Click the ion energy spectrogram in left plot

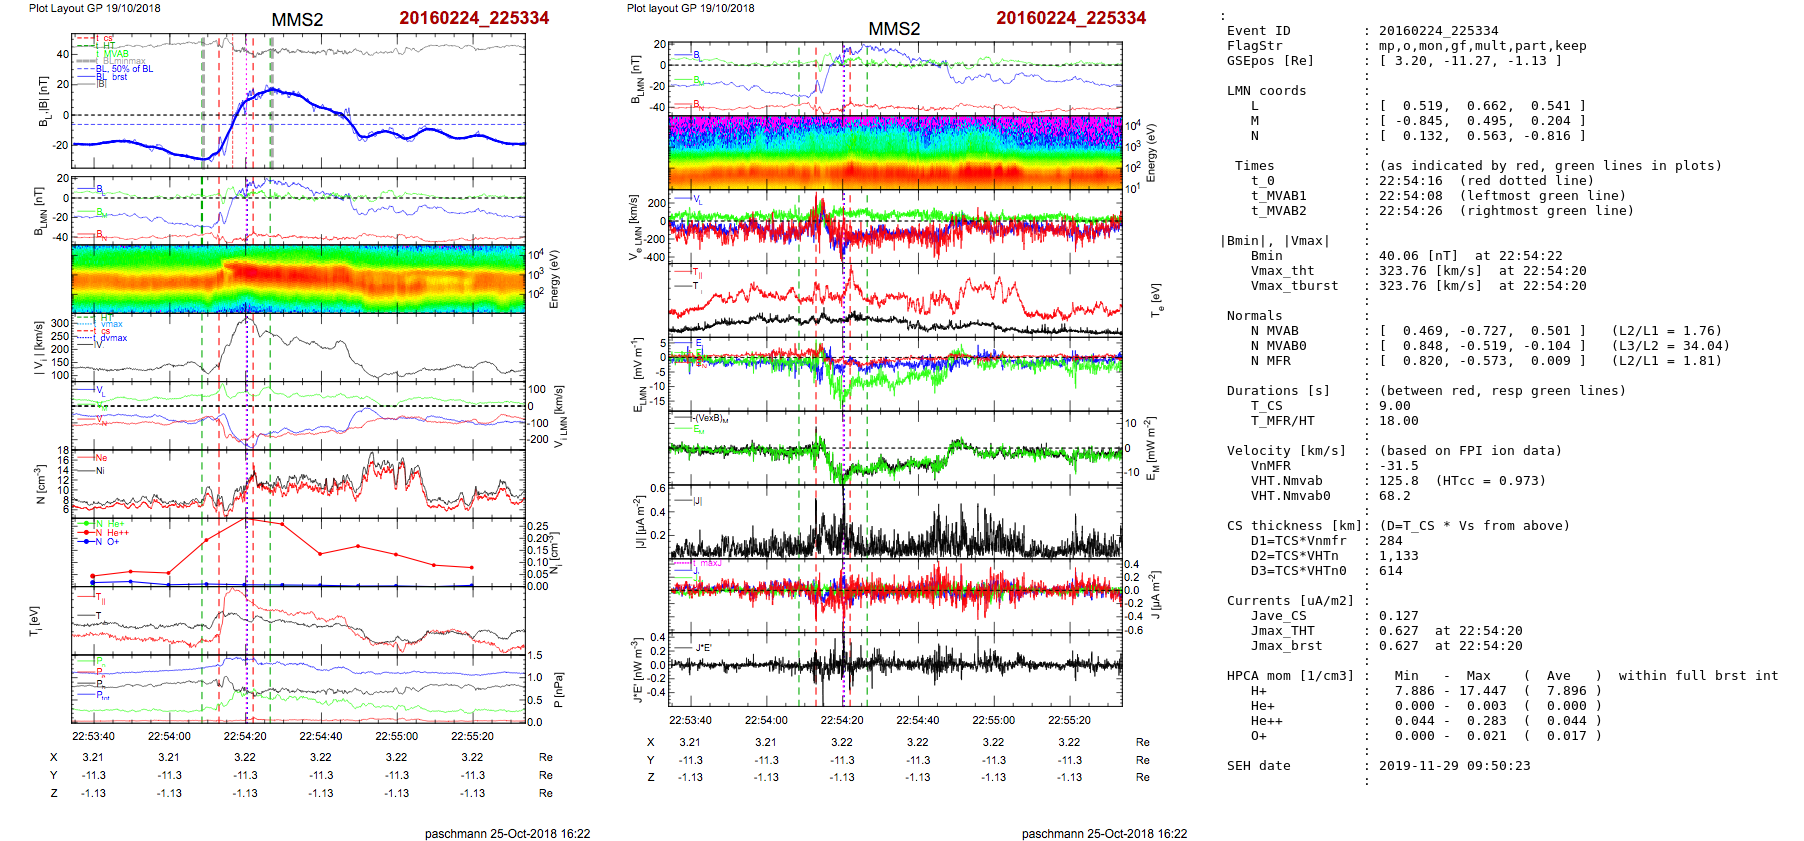[x=298, y=278]
